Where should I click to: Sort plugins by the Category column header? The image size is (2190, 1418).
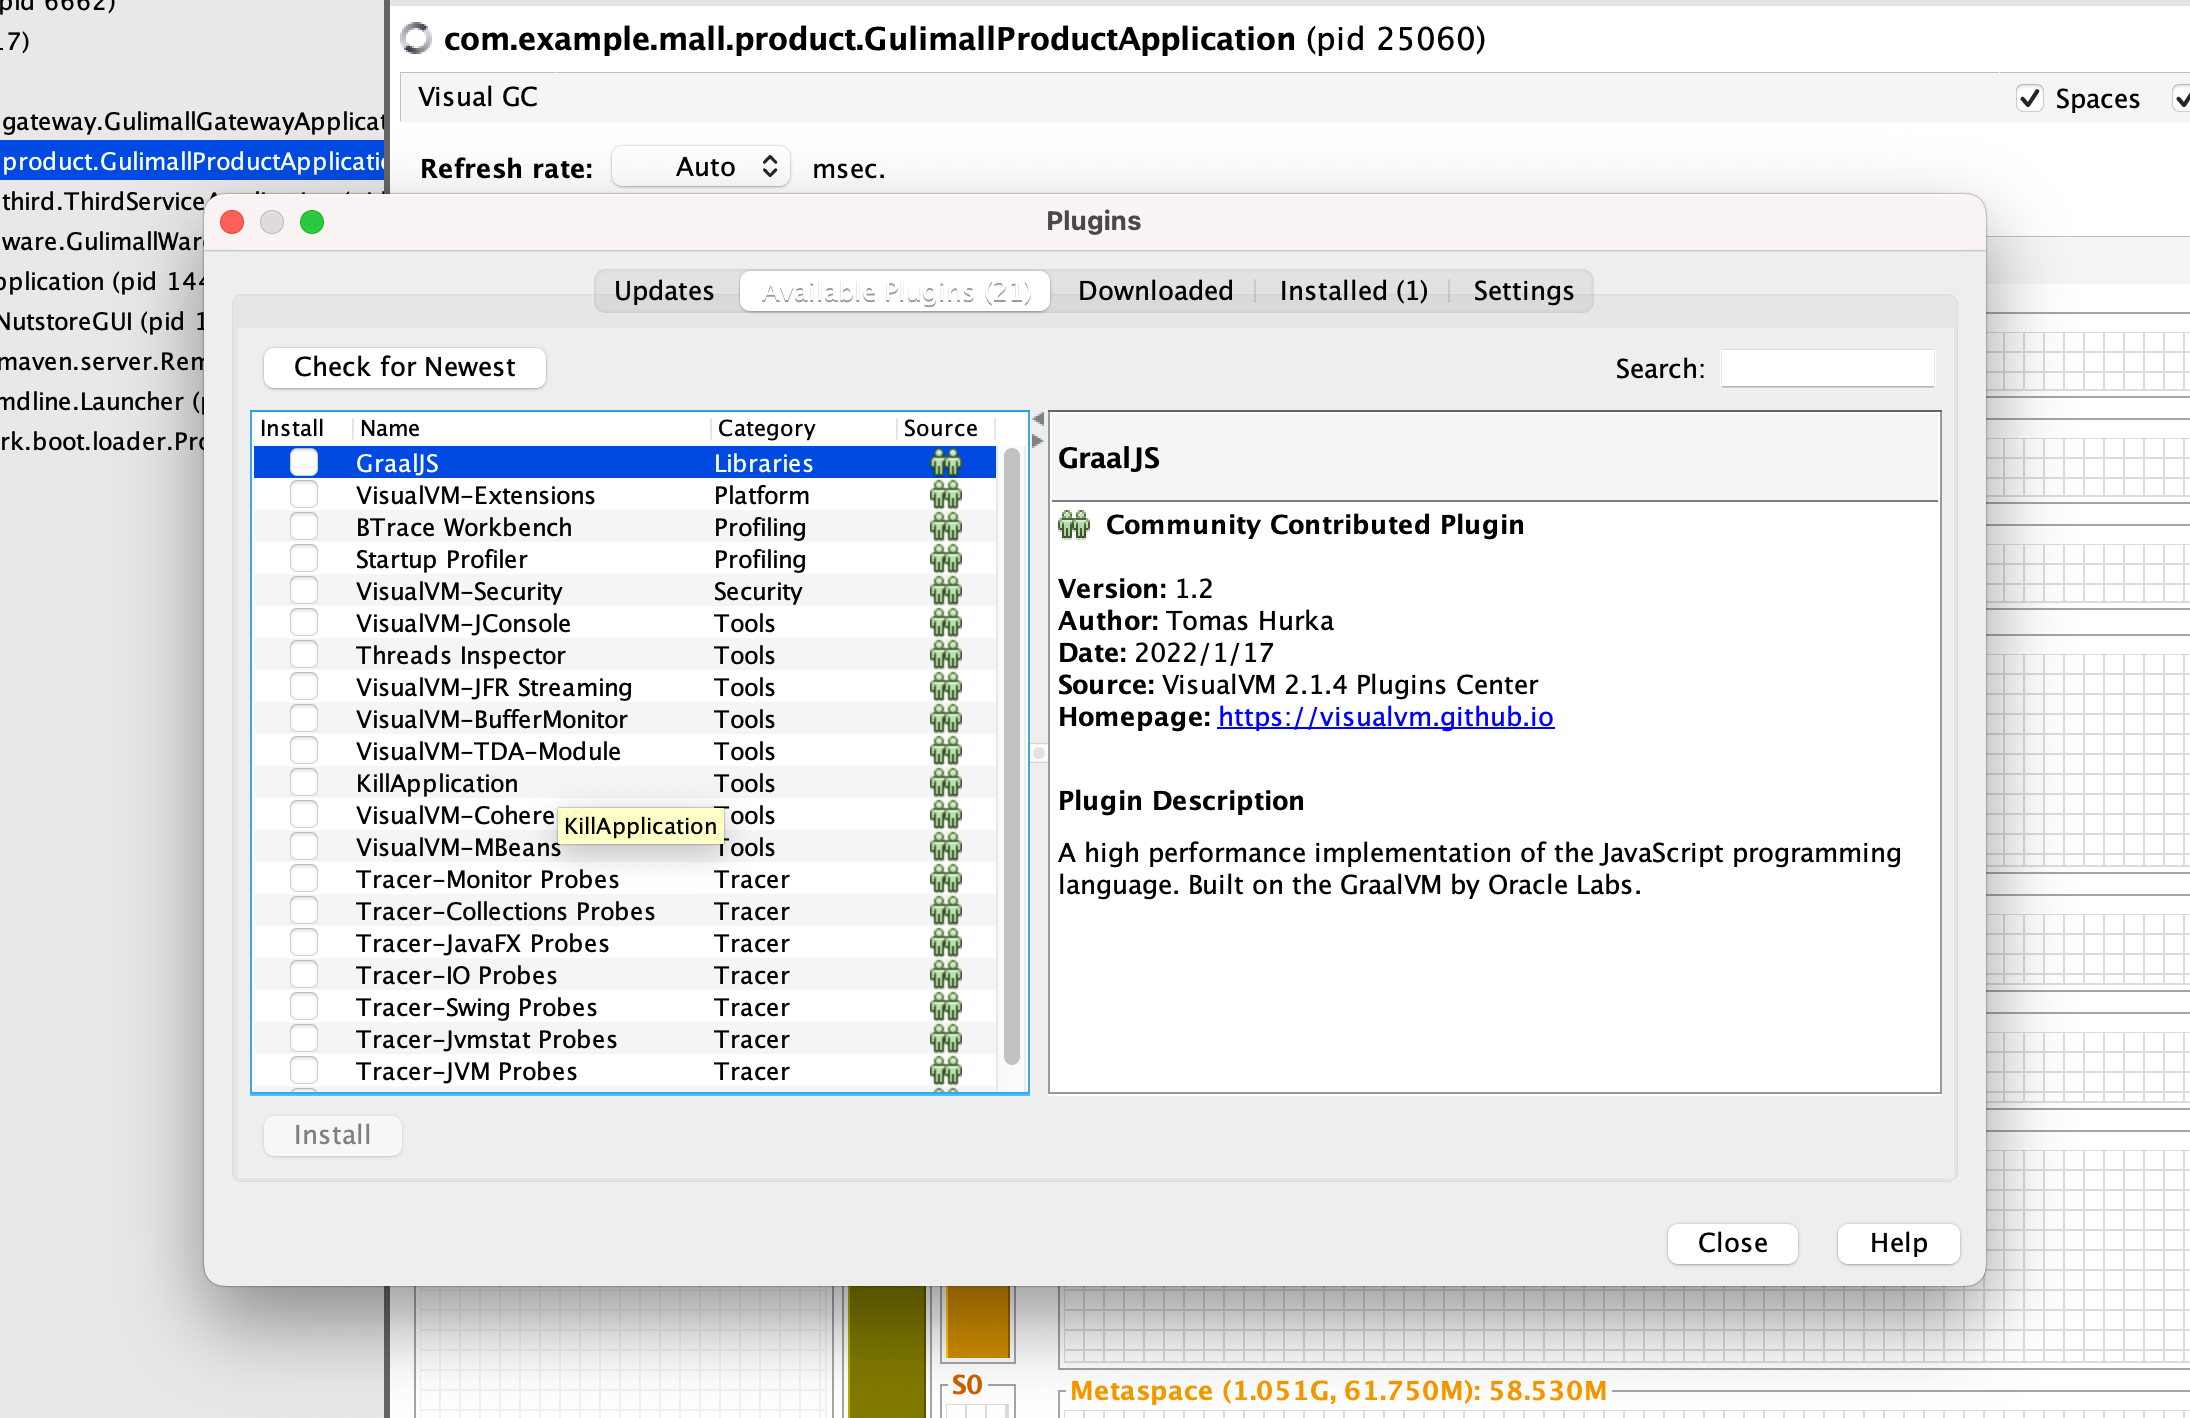803,428
